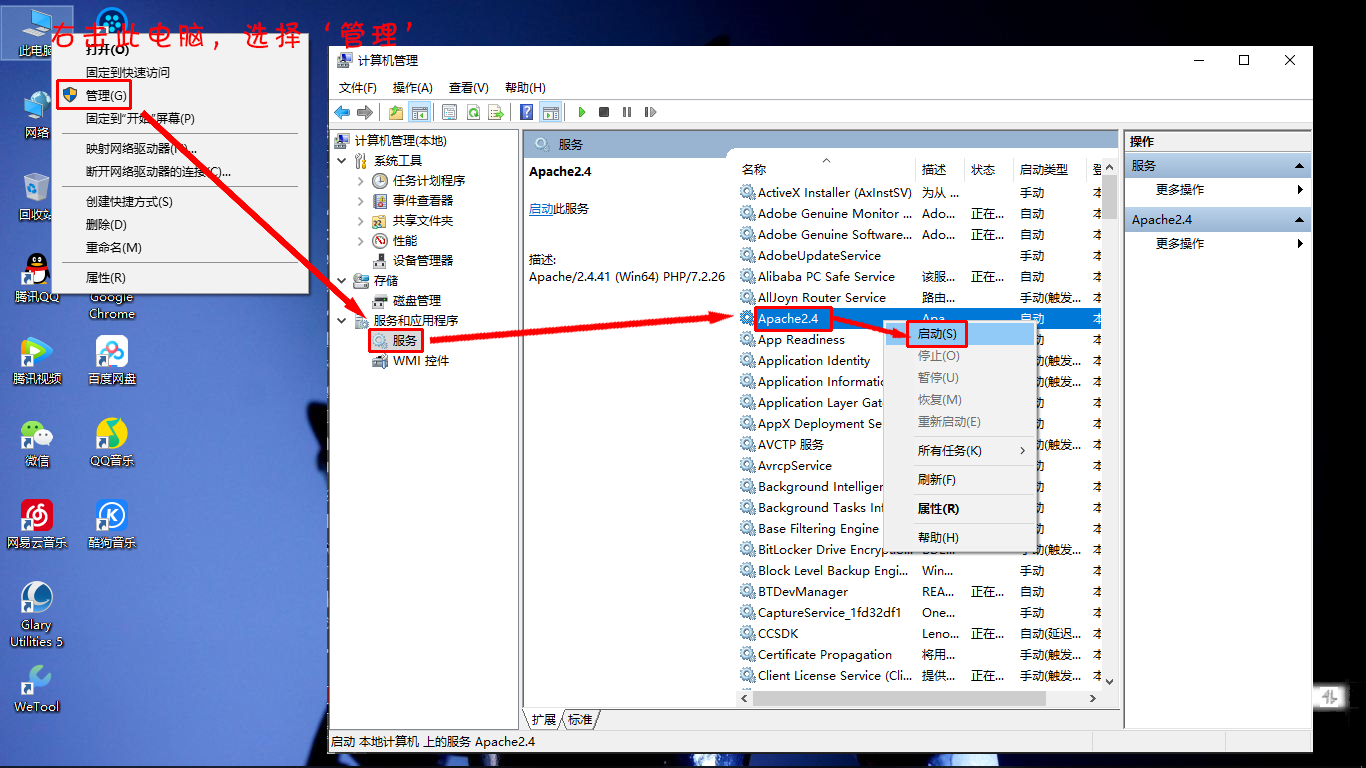The width and height of the screenshot is (1366, 768).
Task: Switch to the 标准 tab
Action: click(580, 720)
